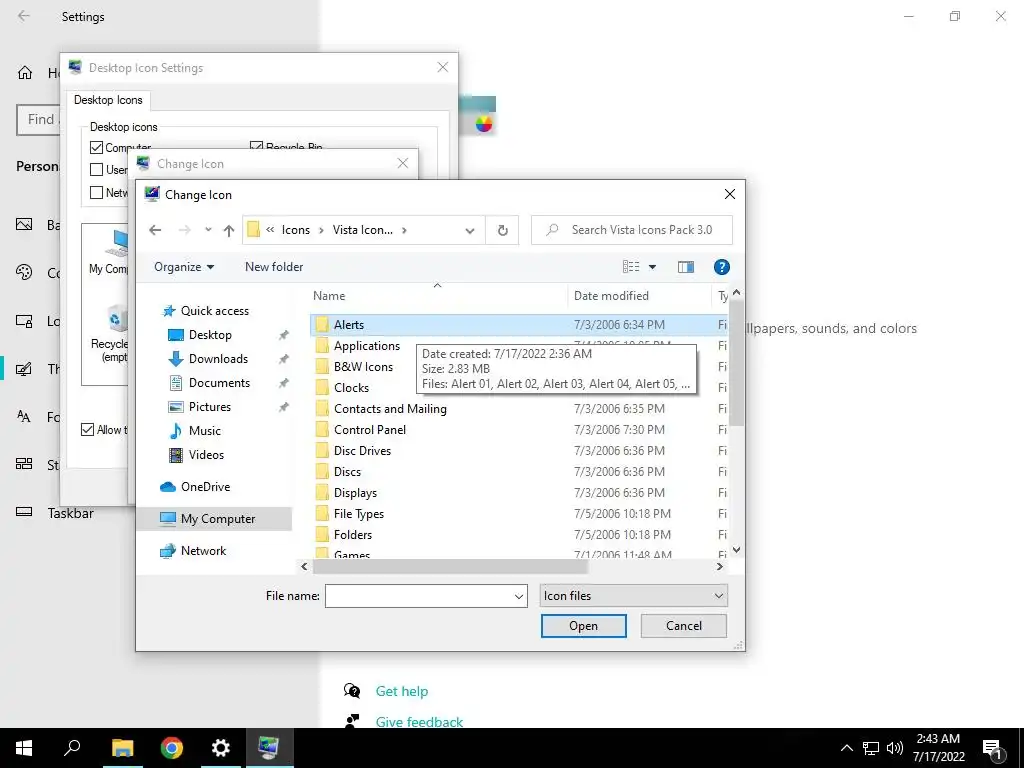The height and width of the screenshot is (768, 1024).
Task: Click the Search Vista Icons Pack box
Action: pos(632,230)
